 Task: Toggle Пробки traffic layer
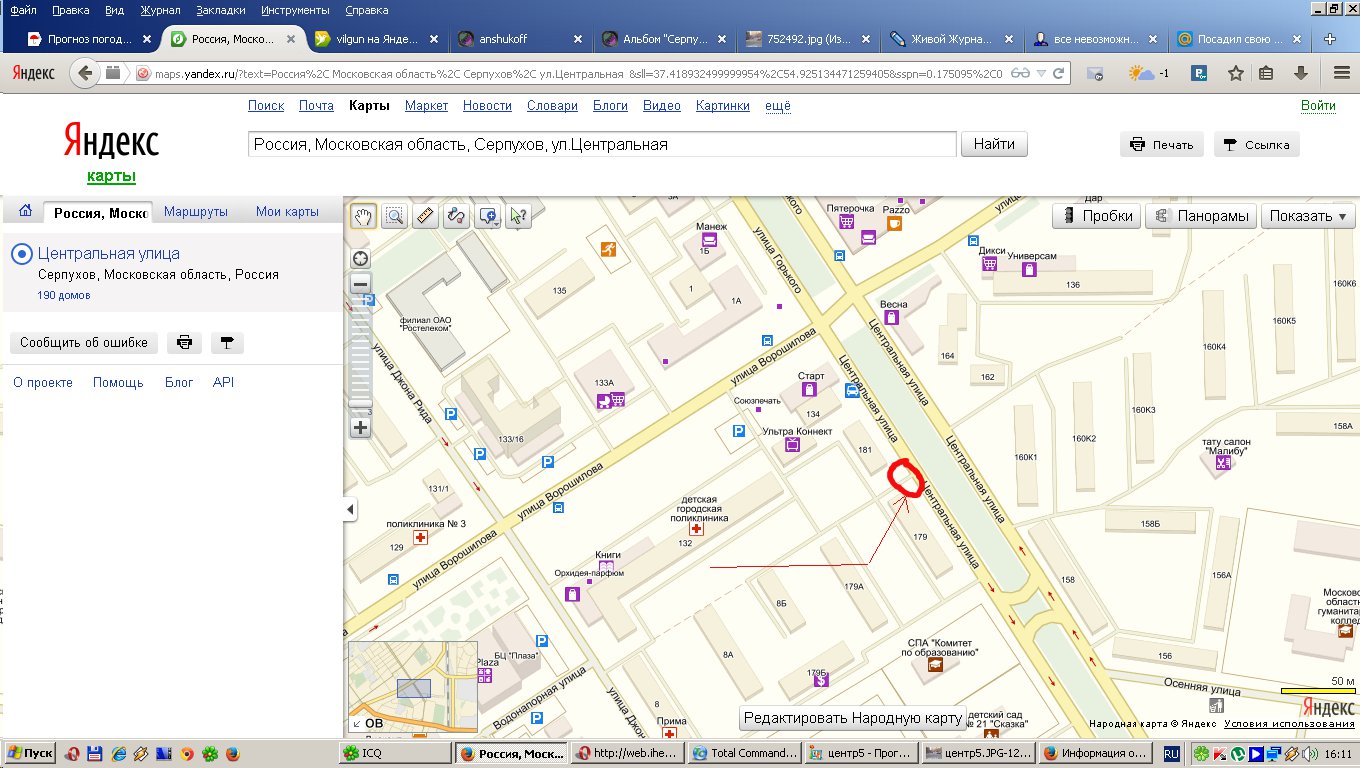(x=1099, y=215)
